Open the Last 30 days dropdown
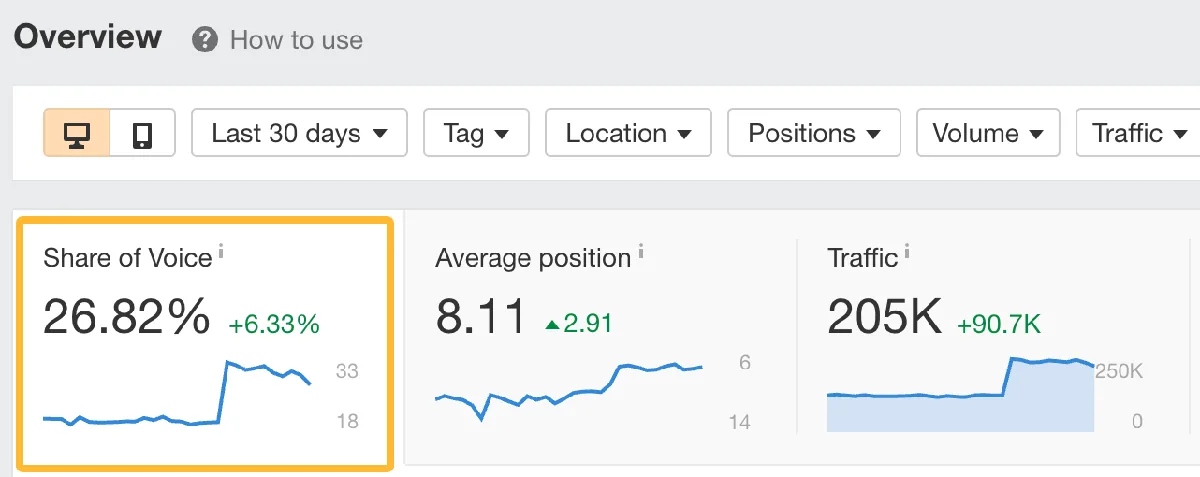The image size is (1200, 477). point(299,133)
